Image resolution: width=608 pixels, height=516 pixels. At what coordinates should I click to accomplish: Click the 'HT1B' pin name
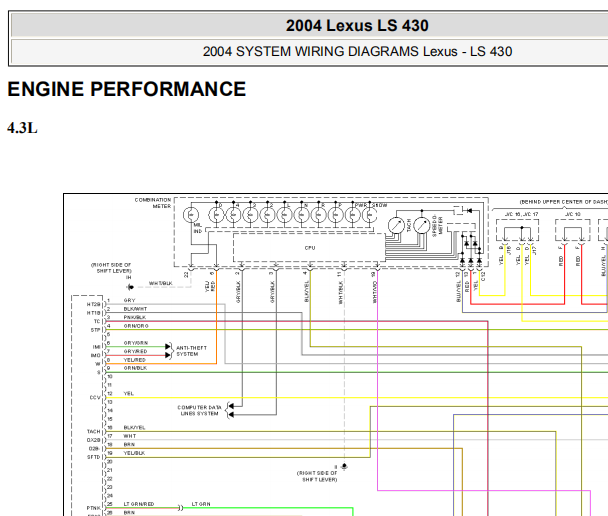coord(93,313)
